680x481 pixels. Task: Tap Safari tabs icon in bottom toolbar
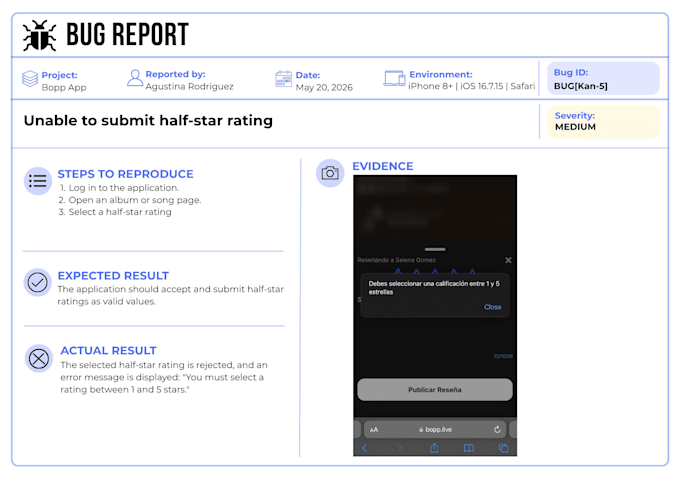[503, 448]
